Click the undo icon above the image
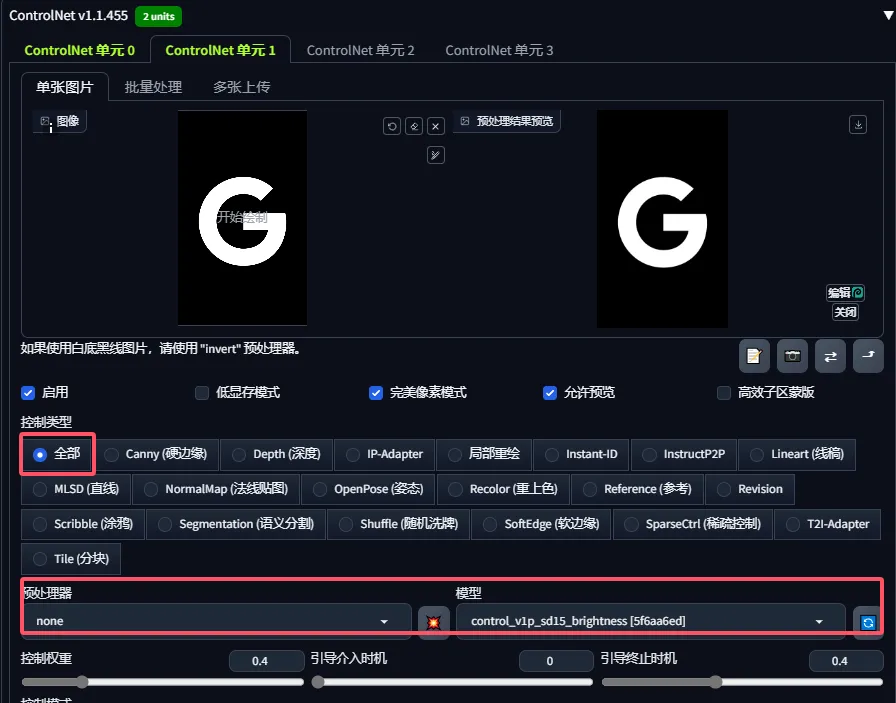 tap(392, 126)
